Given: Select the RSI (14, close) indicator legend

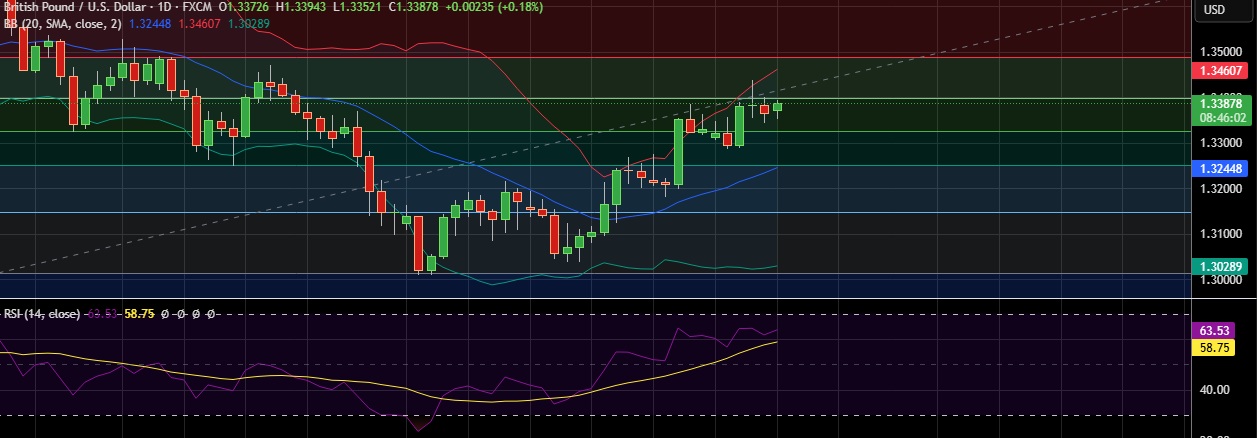Looking at the screenshot, I should [41, 313].
